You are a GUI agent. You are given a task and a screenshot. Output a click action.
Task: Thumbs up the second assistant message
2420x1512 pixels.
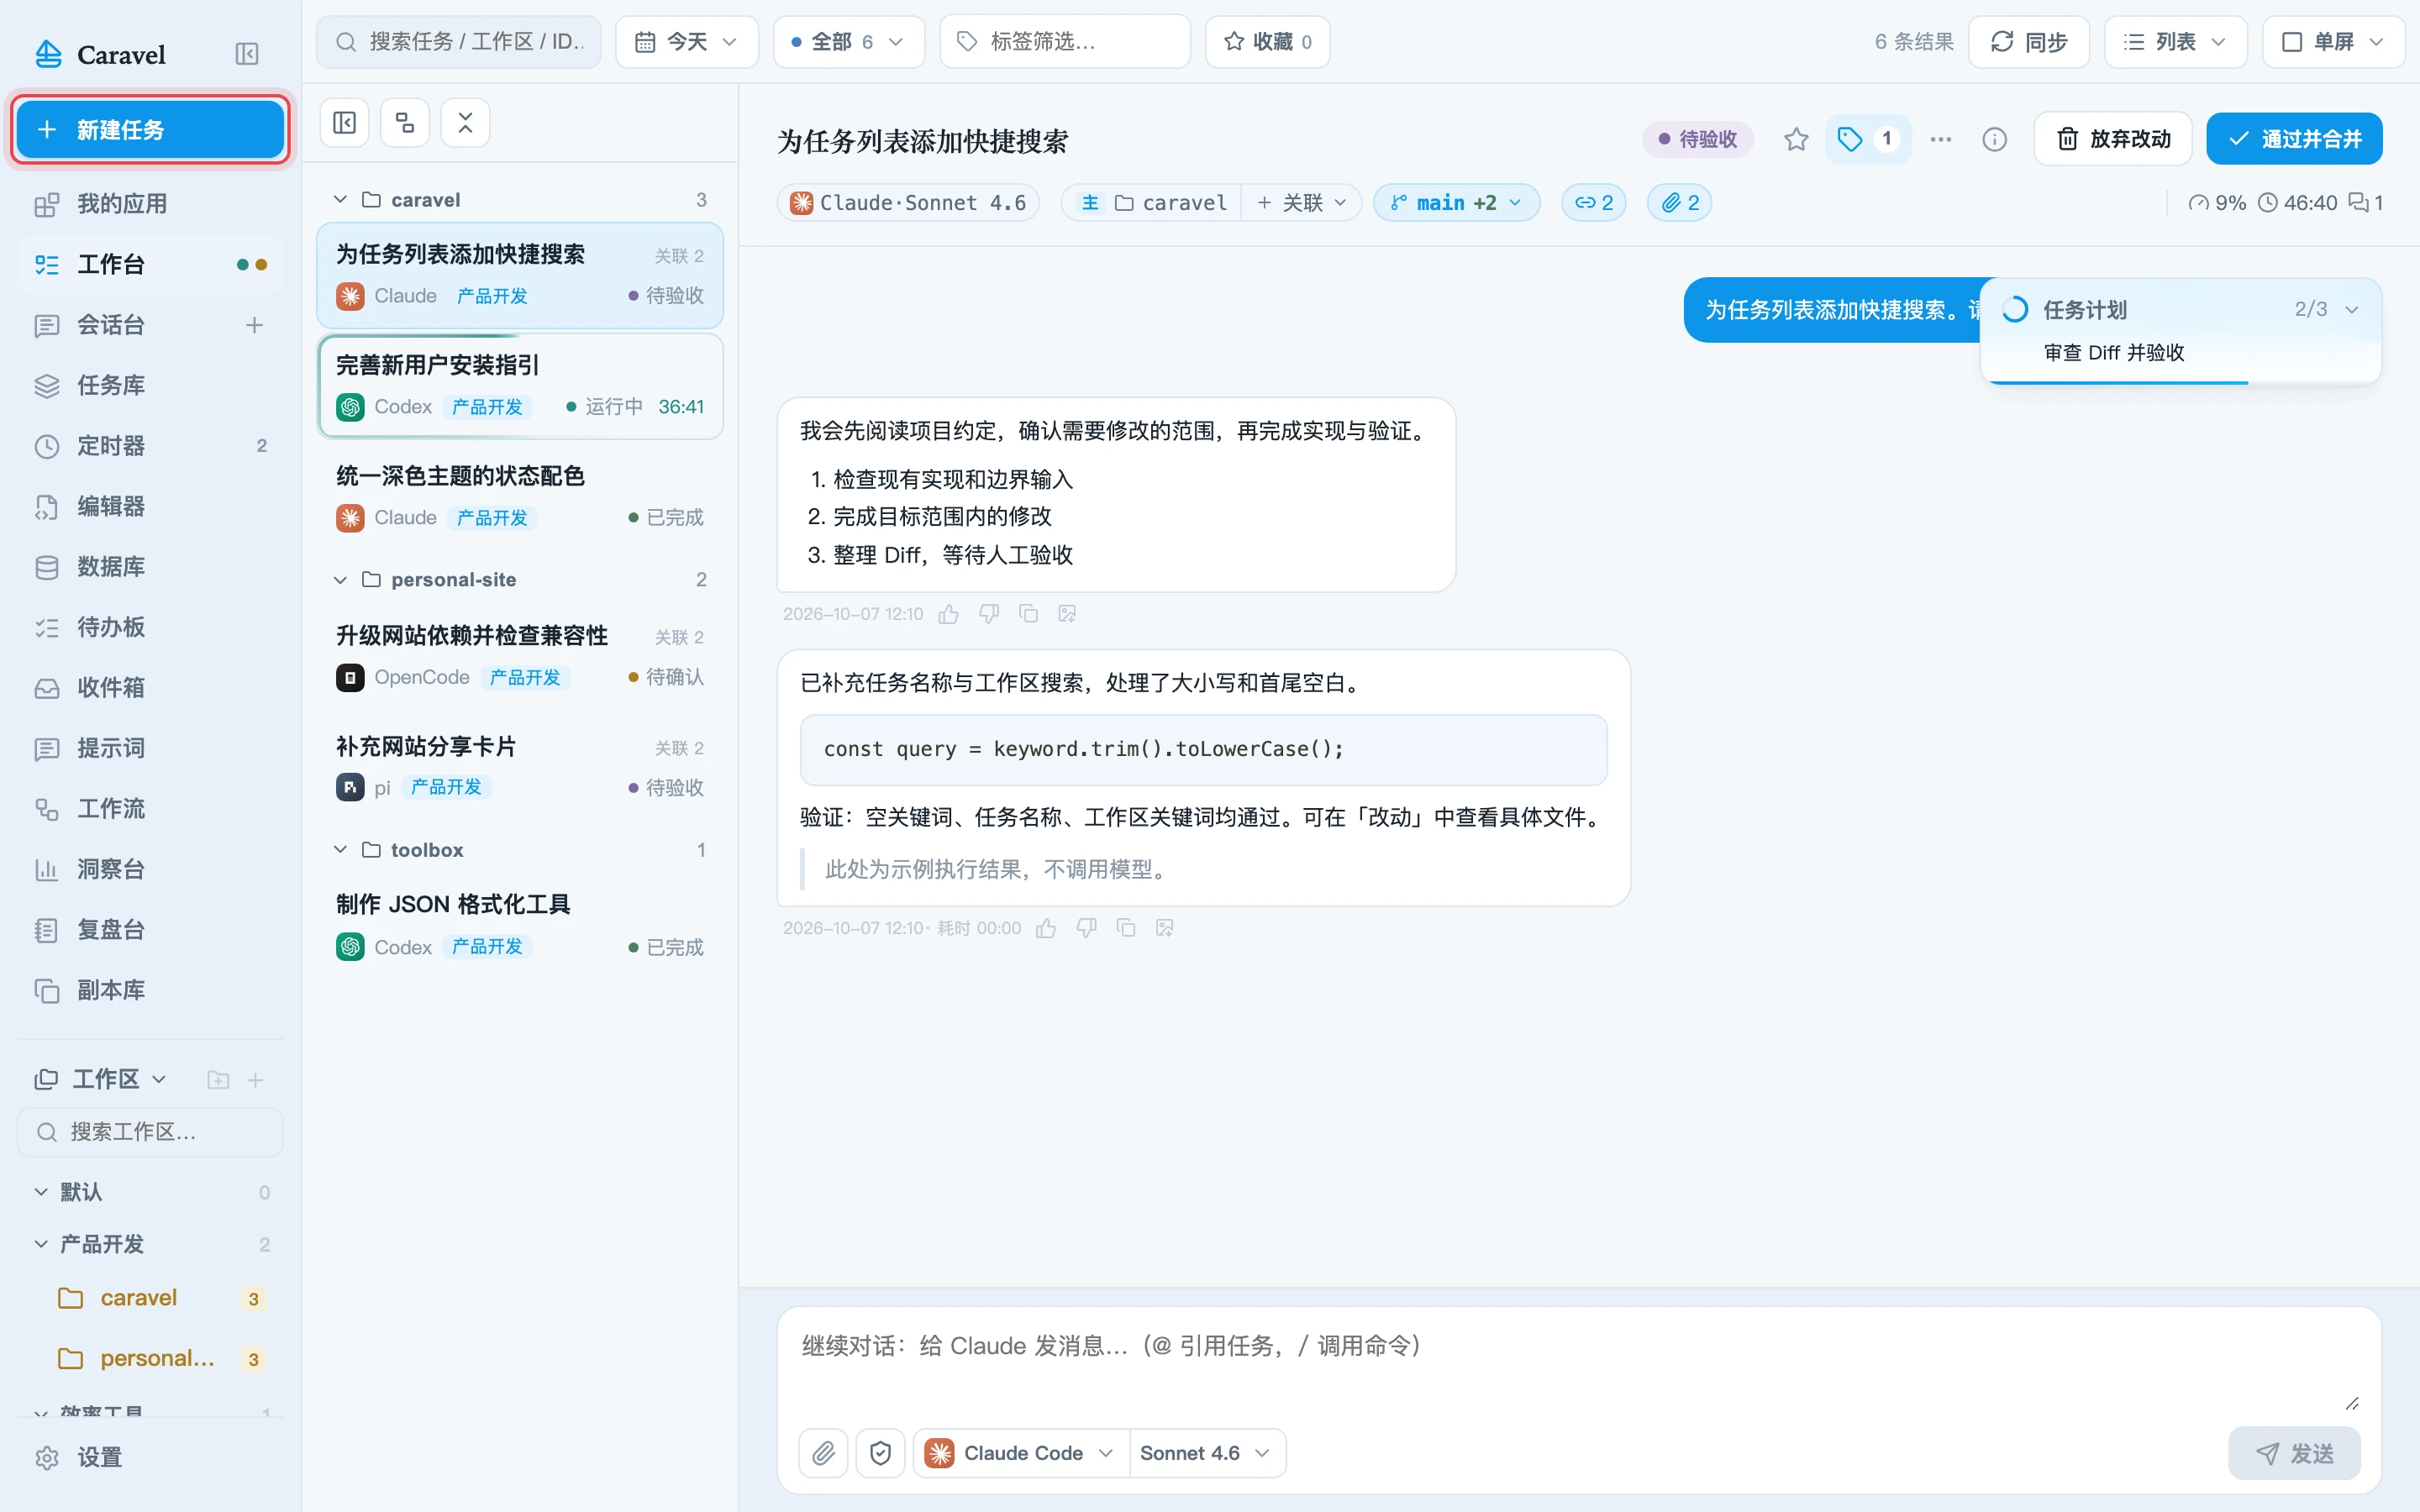[1046, 928]
